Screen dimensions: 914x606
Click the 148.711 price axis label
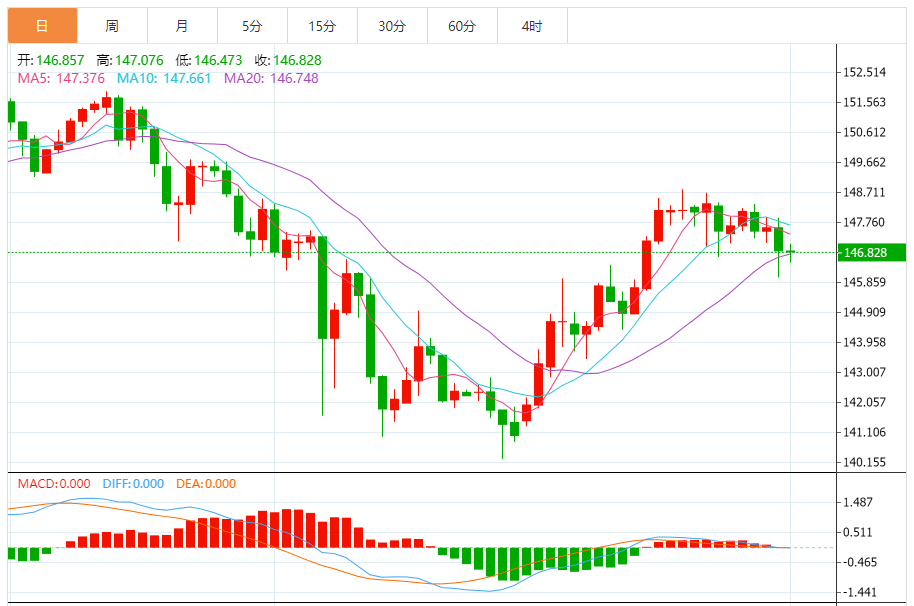[864, 192]
